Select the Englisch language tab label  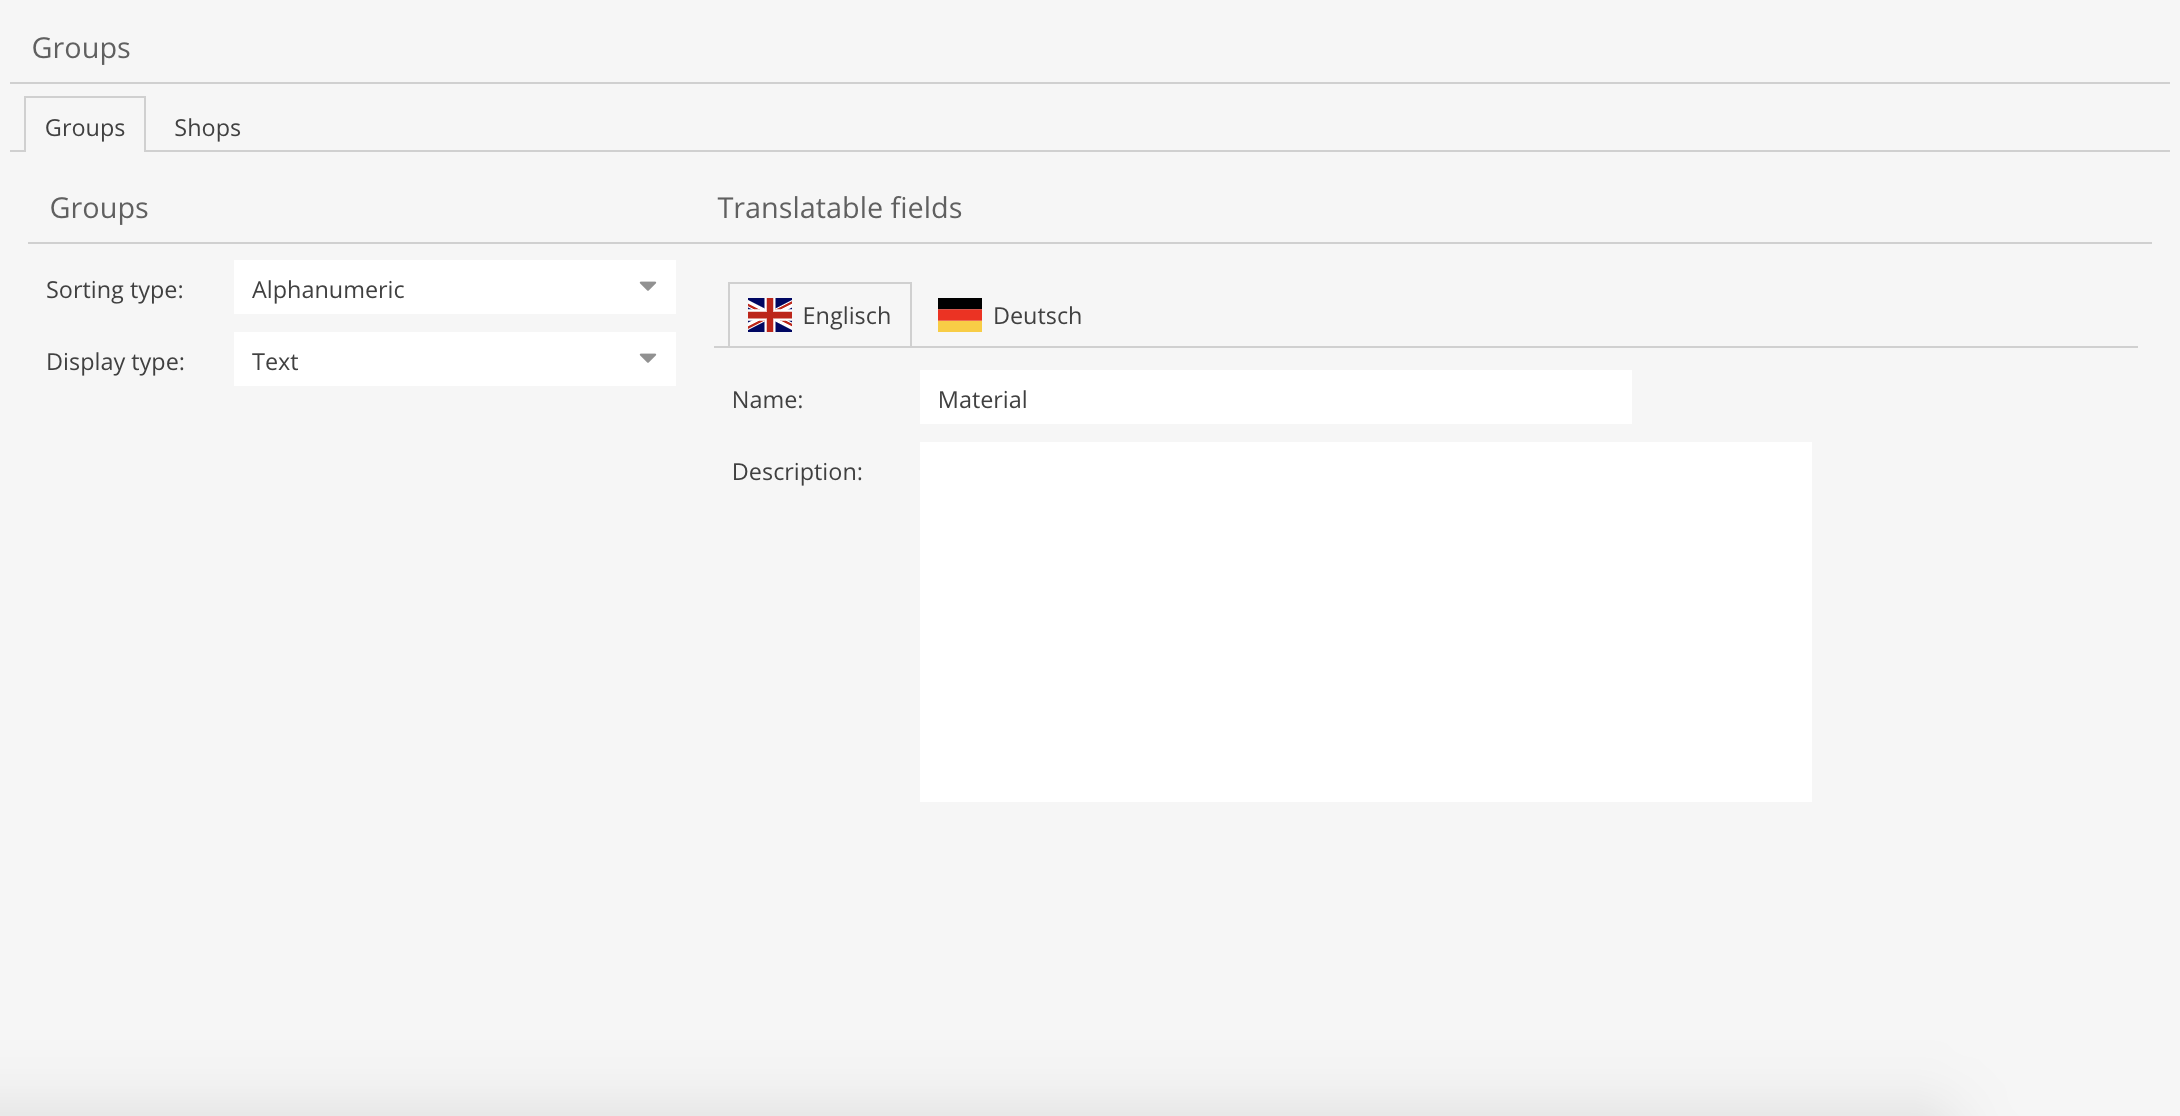click(846, 316)
